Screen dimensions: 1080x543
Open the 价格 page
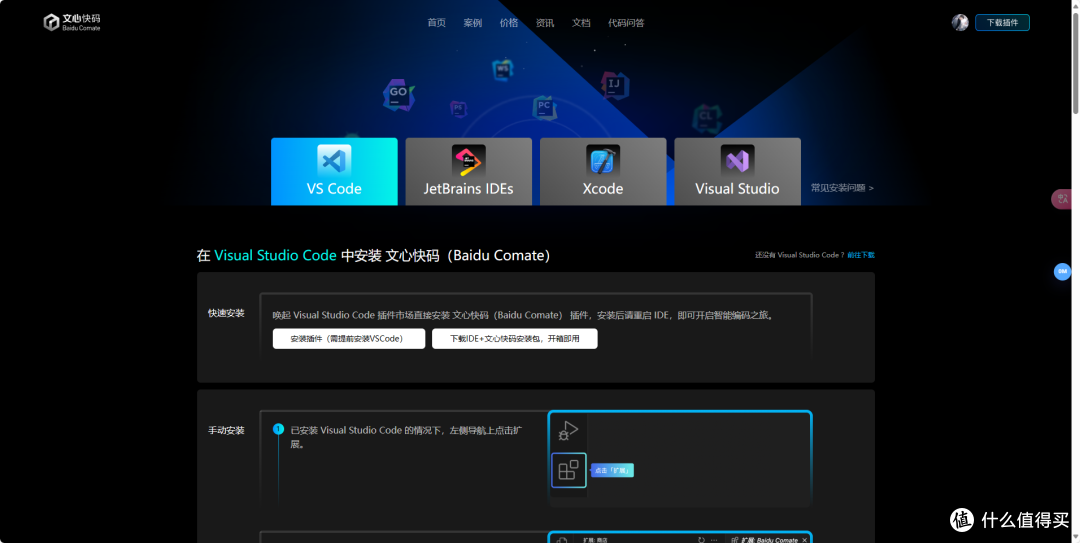click(509, 23)
